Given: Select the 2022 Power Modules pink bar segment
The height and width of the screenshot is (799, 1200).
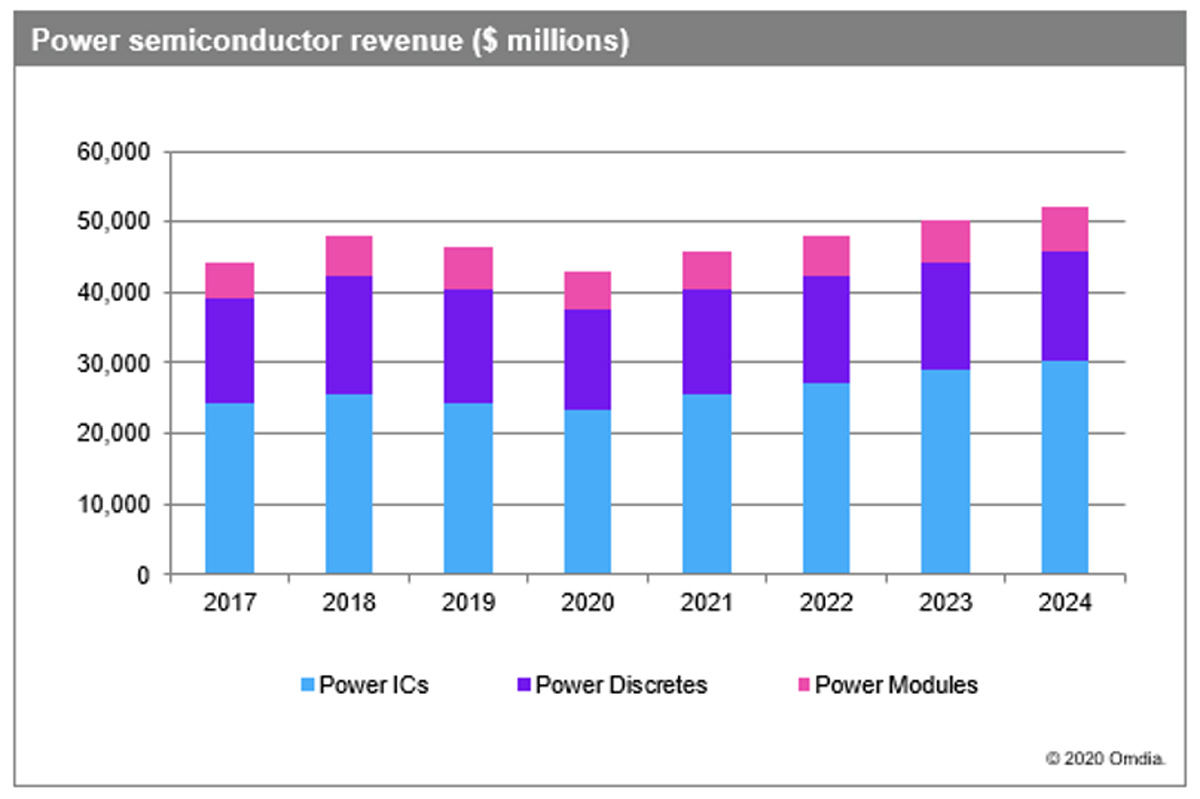Looking at the screenshot, I should 827,256.
